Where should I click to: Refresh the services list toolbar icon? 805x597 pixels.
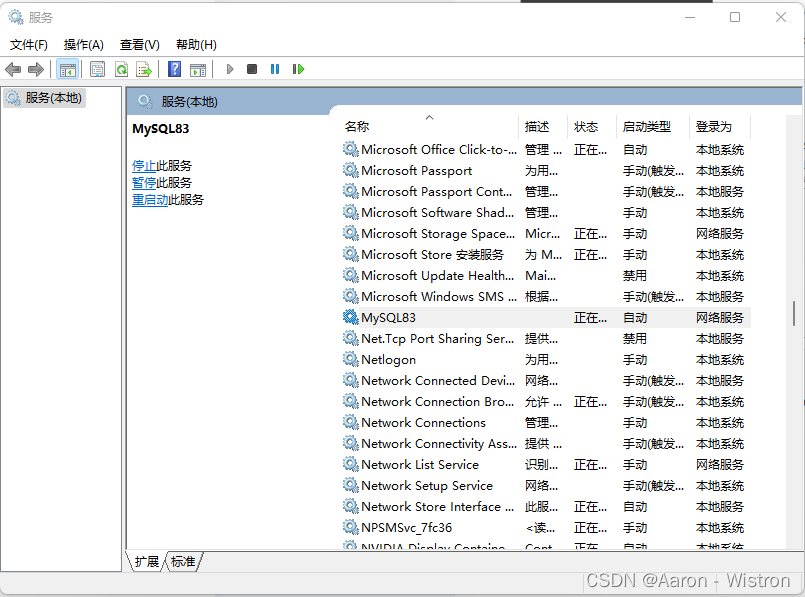[122, 69]
